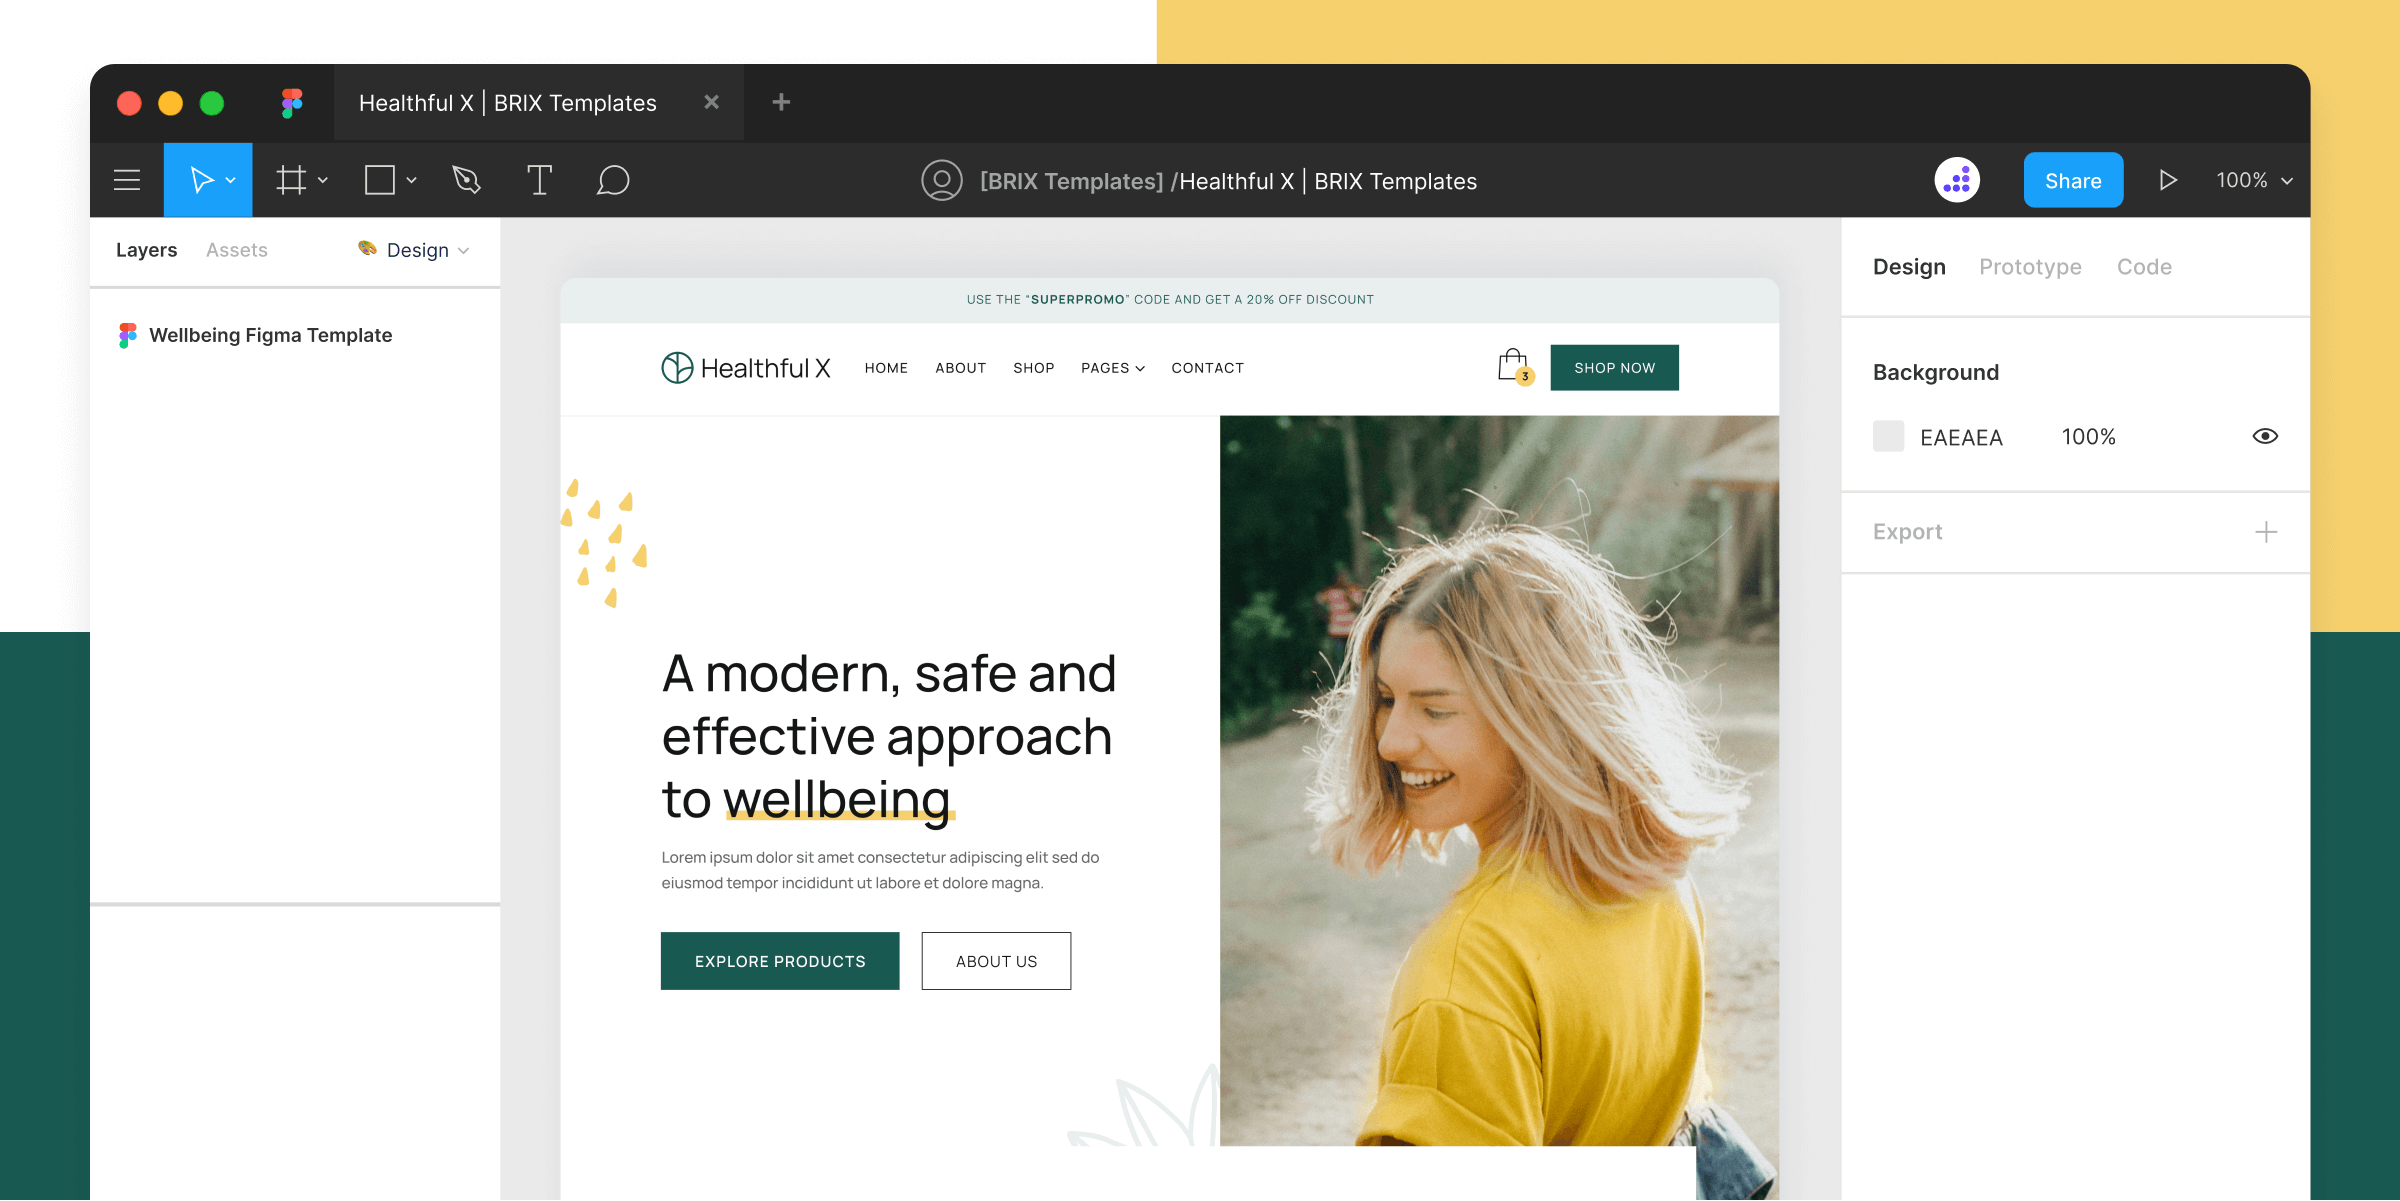Click the Healthful X logo in canvas
The width and height of the screenshot is (2400, 1201).
click(746, 368)
